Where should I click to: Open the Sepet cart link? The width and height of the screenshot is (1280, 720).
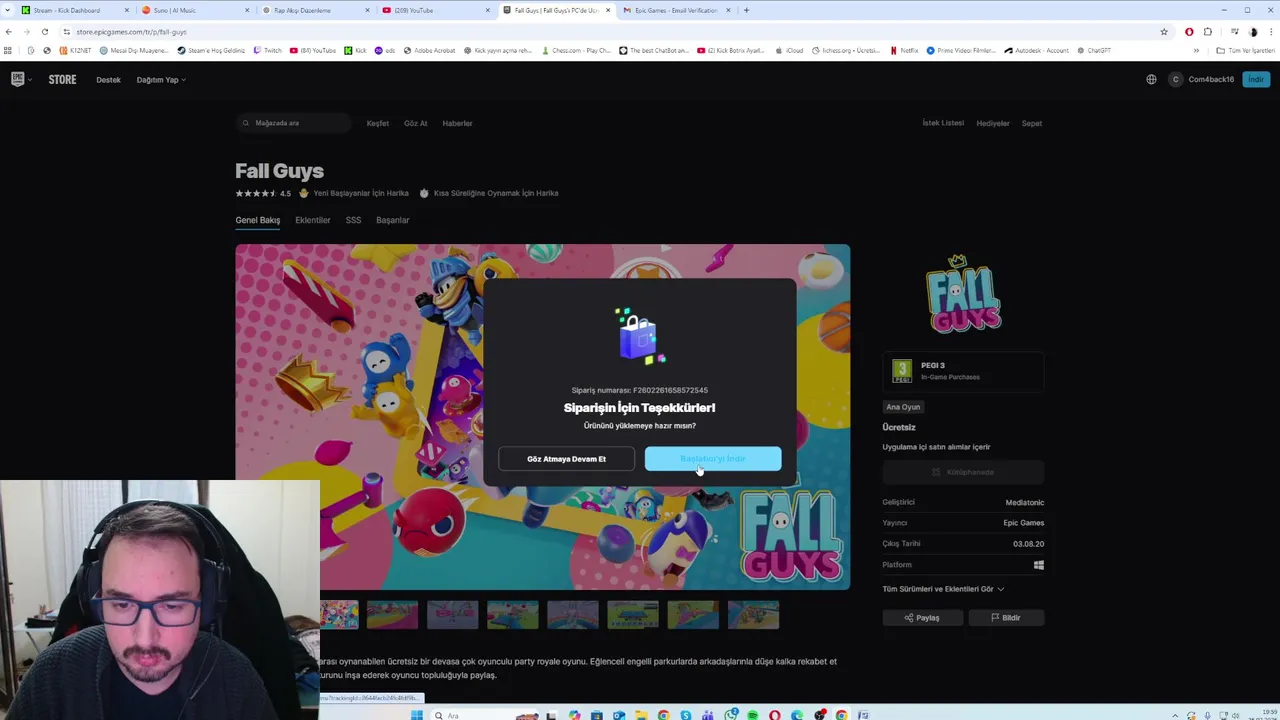(x=1032, y=123)
